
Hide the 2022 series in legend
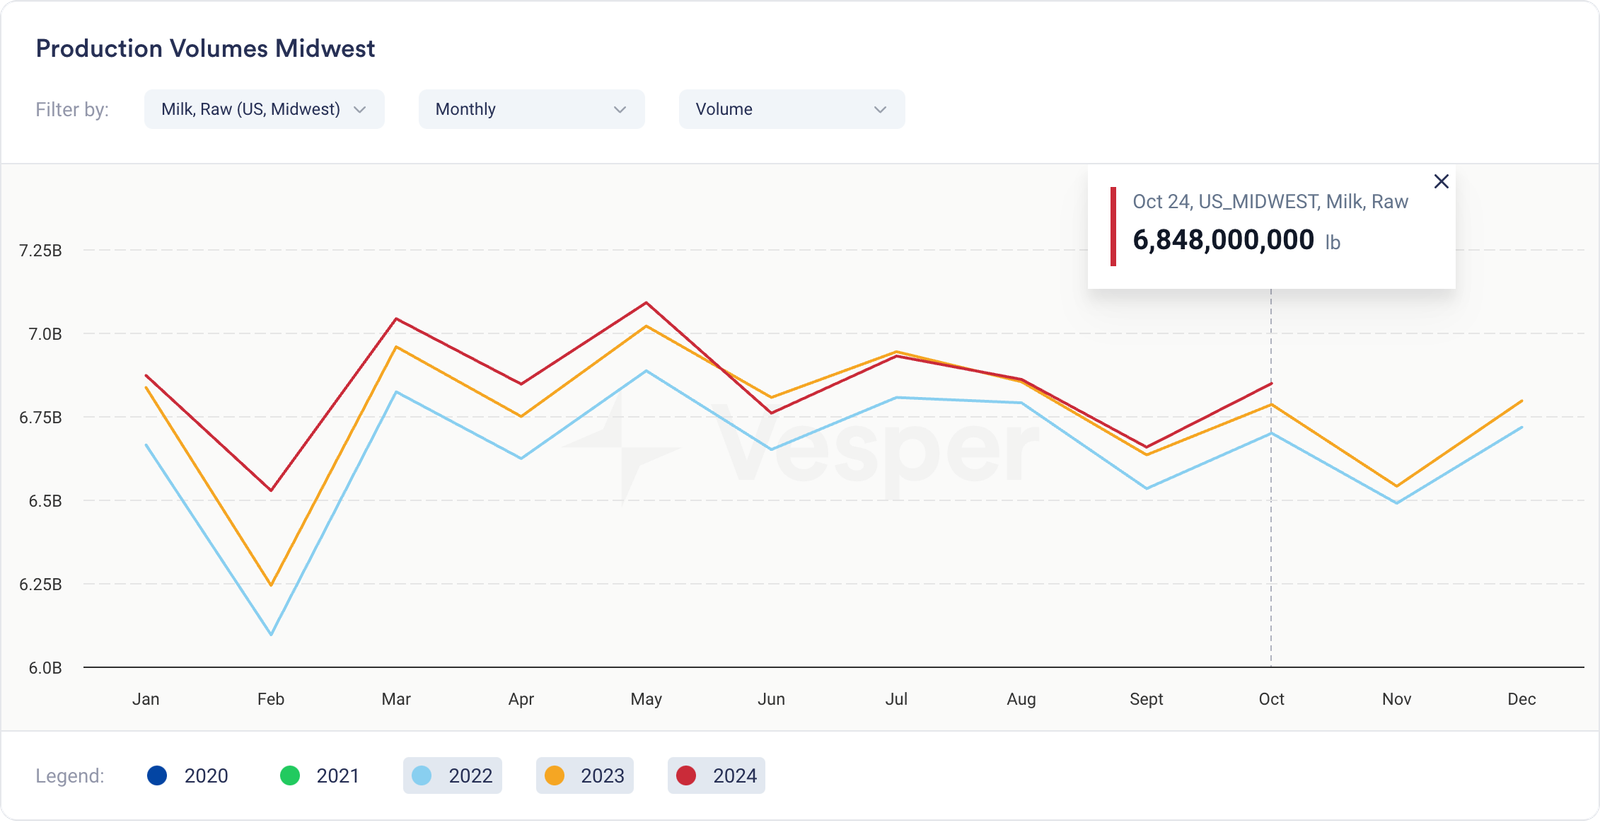453,776
